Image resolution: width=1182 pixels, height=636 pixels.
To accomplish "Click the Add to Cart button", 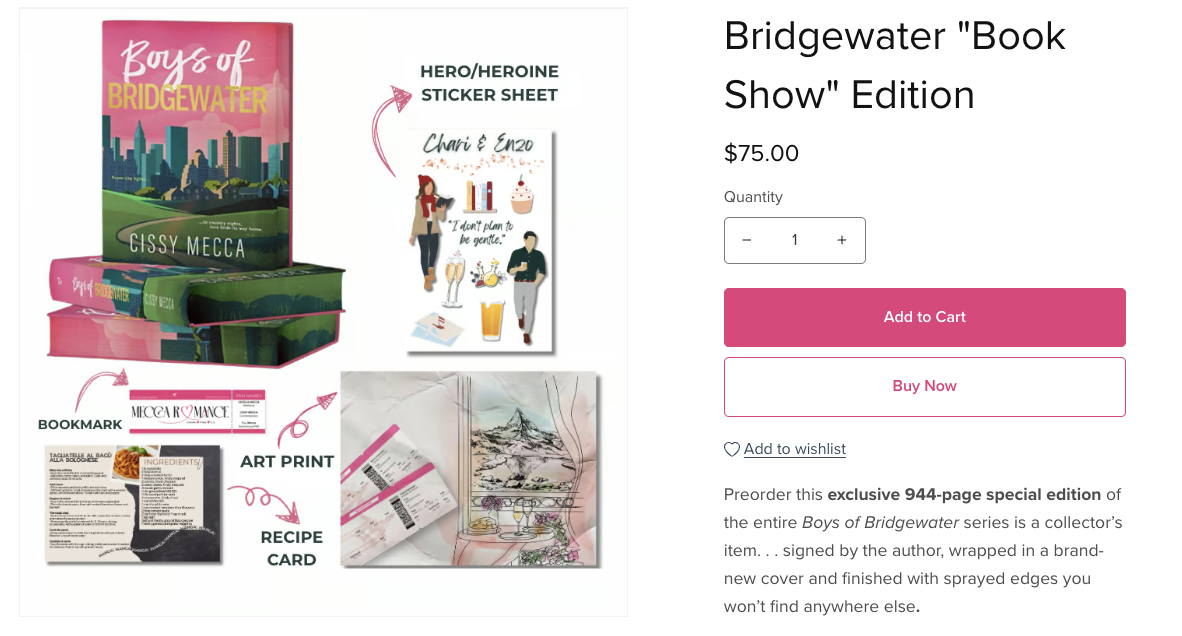I will click(924, 317).
